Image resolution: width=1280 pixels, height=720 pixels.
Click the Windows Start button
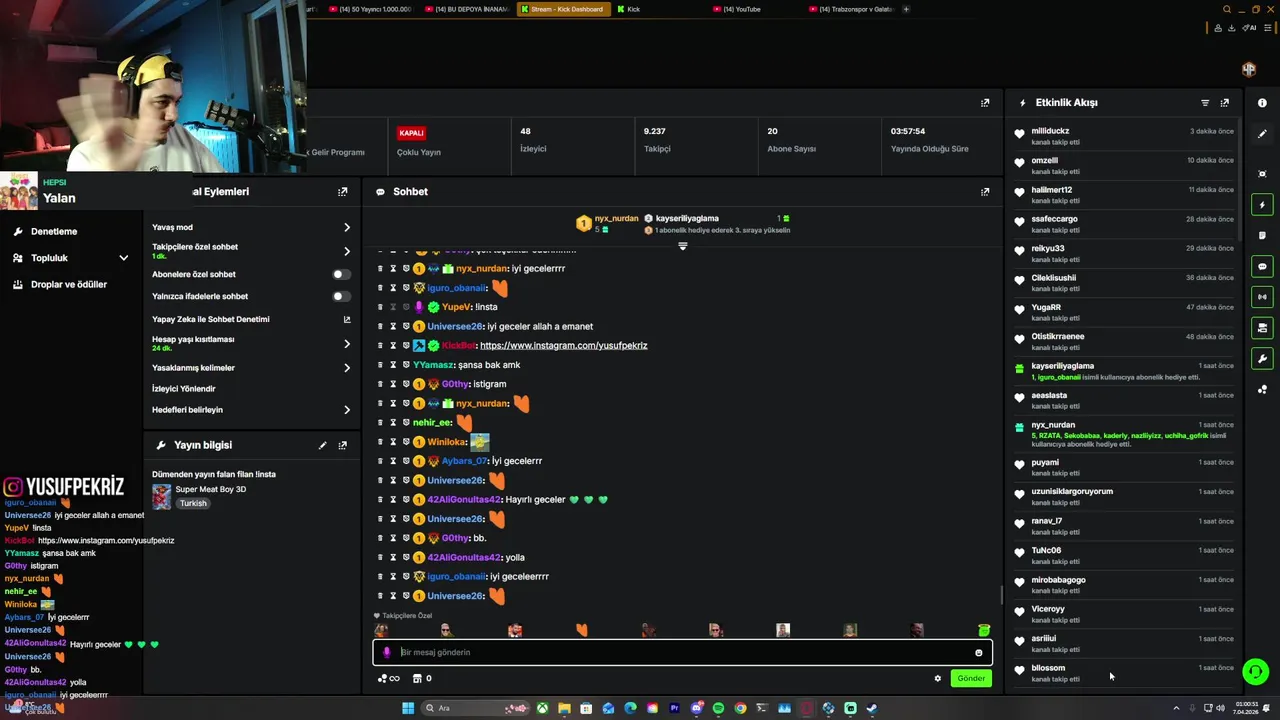tap(408, 708)
